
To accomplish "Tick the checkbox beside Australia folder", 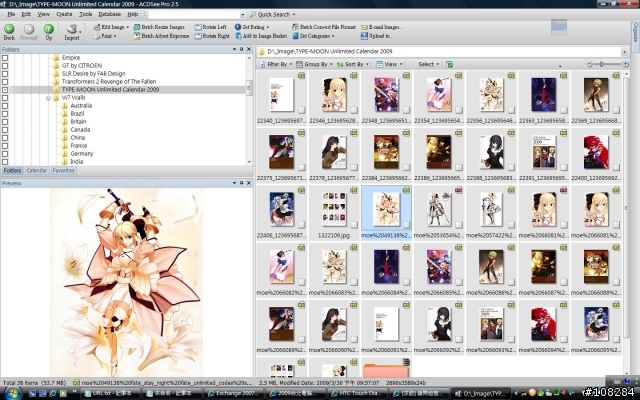I will coord(5,106).
